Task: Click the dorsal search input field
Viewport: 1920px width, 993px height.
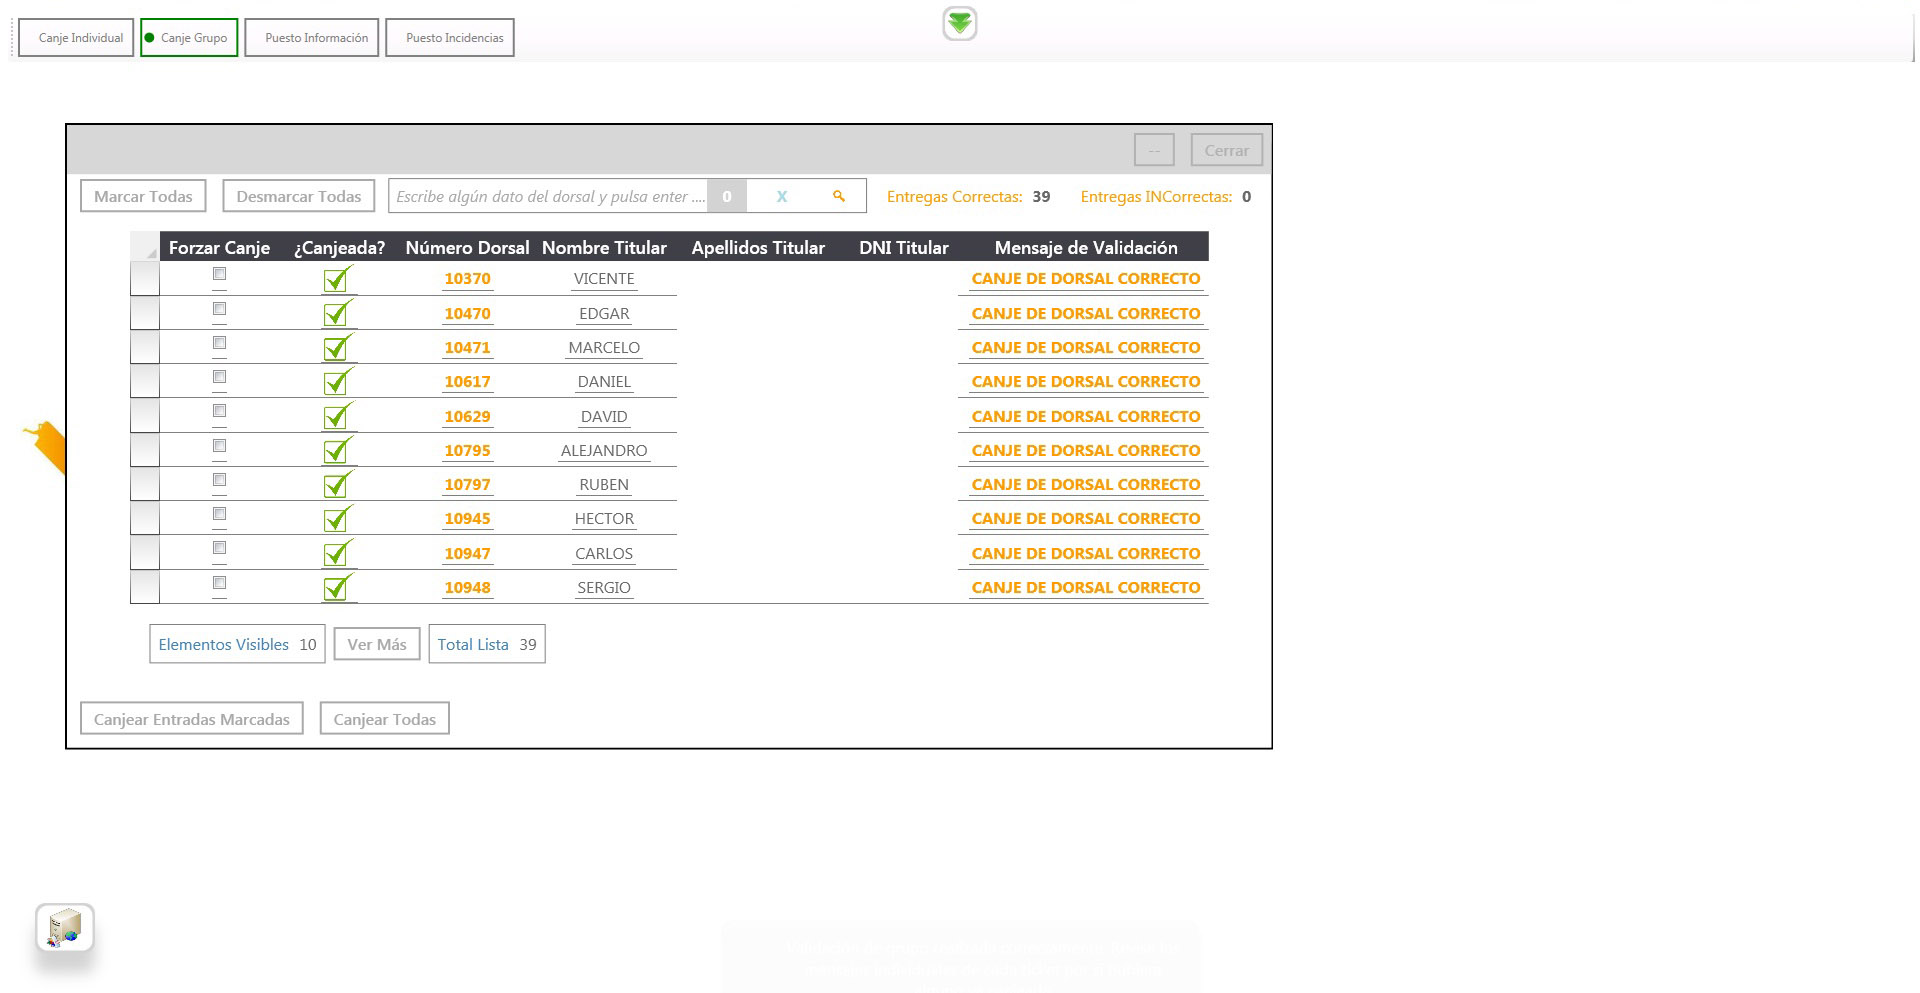Action: (x=548, y=197)
